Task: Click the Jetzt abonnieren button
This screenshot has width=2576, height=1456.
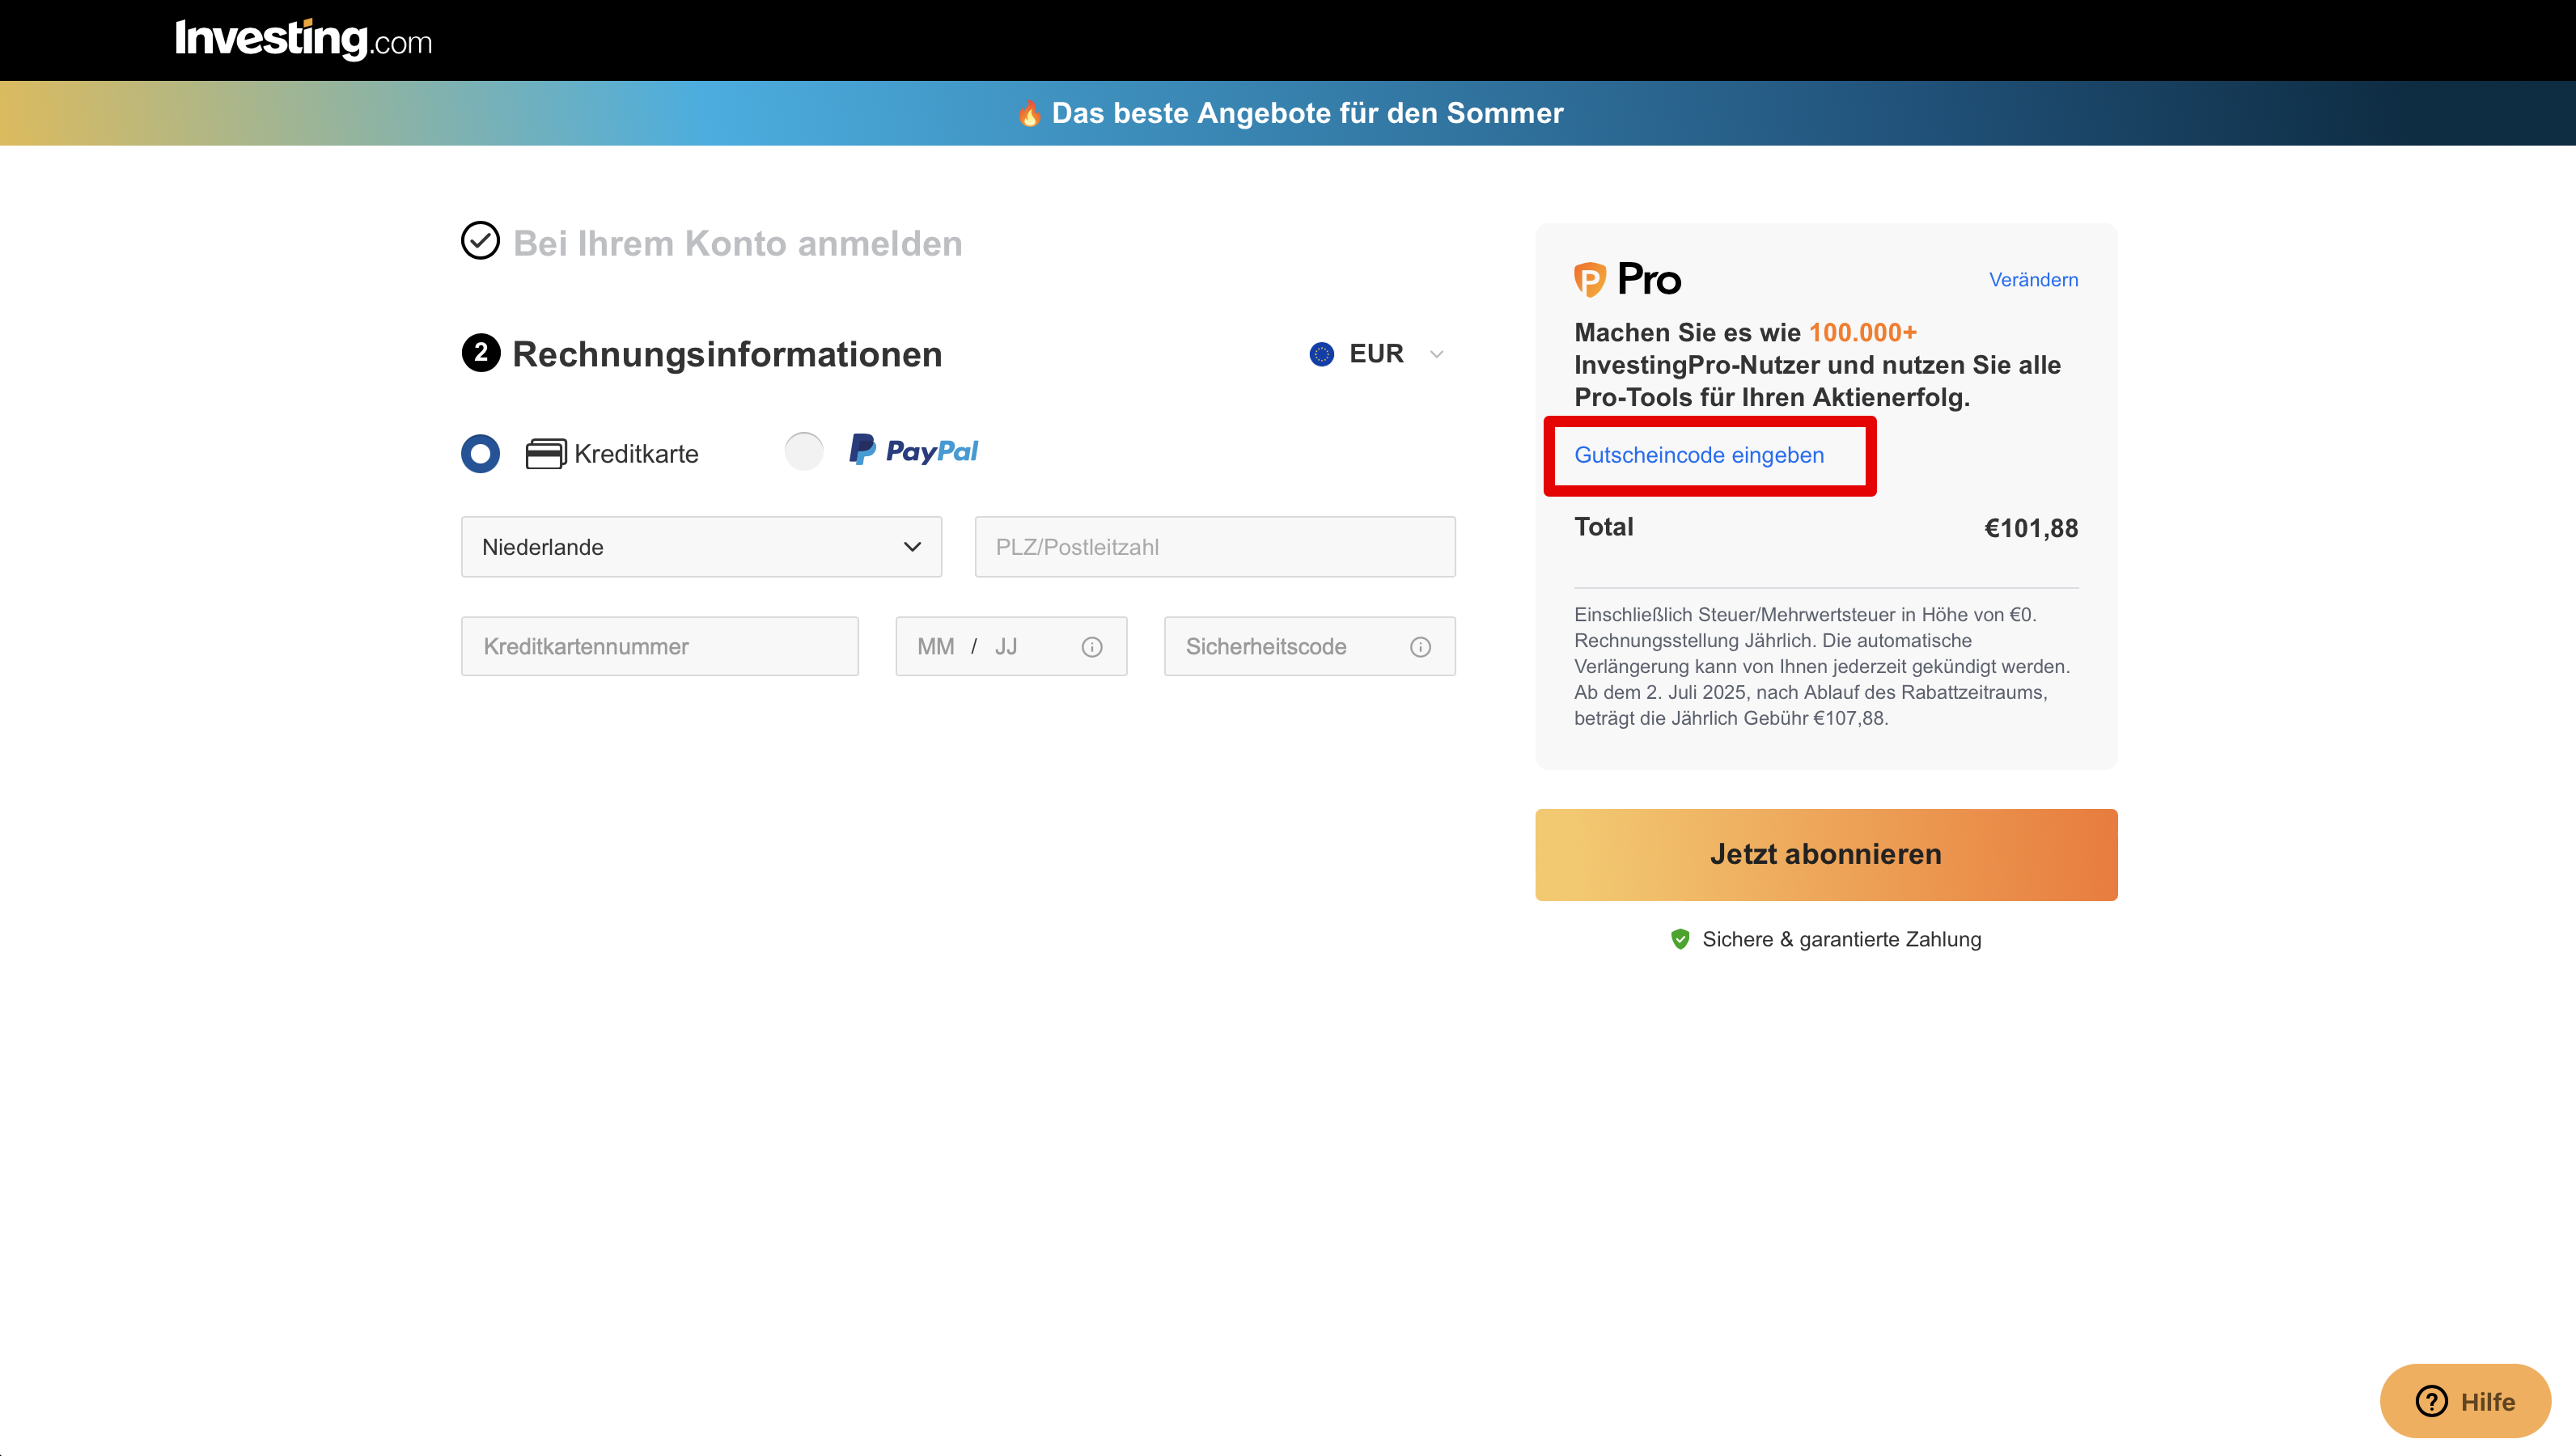Action: coord(1826,854)
